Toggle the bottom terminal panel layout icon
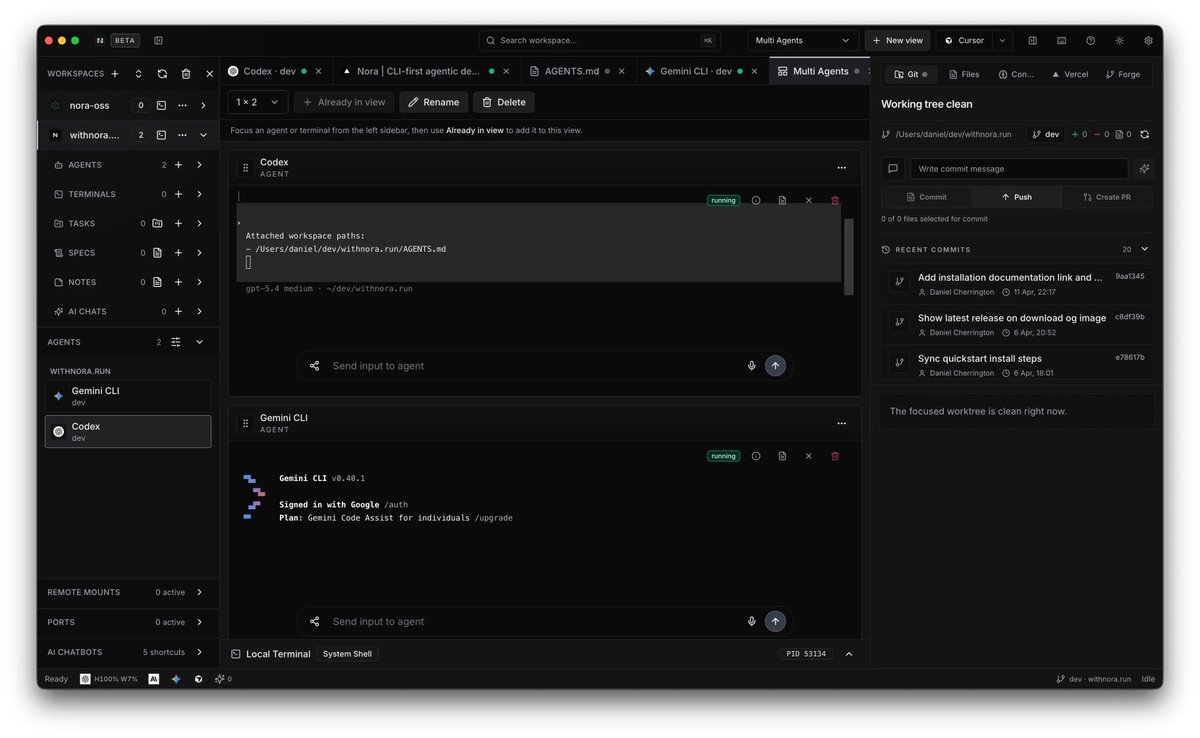1200x738 pixels. click(1061, 41)
